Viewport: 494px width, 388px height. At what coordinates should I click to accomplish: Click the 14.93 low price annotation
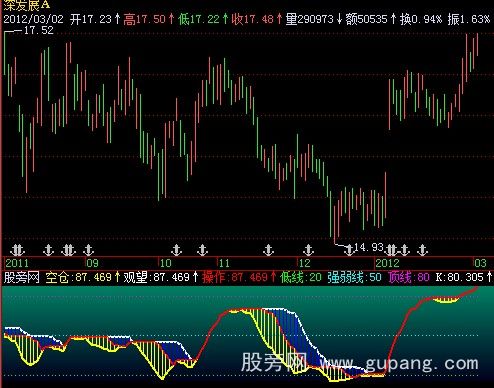point(369,247)
